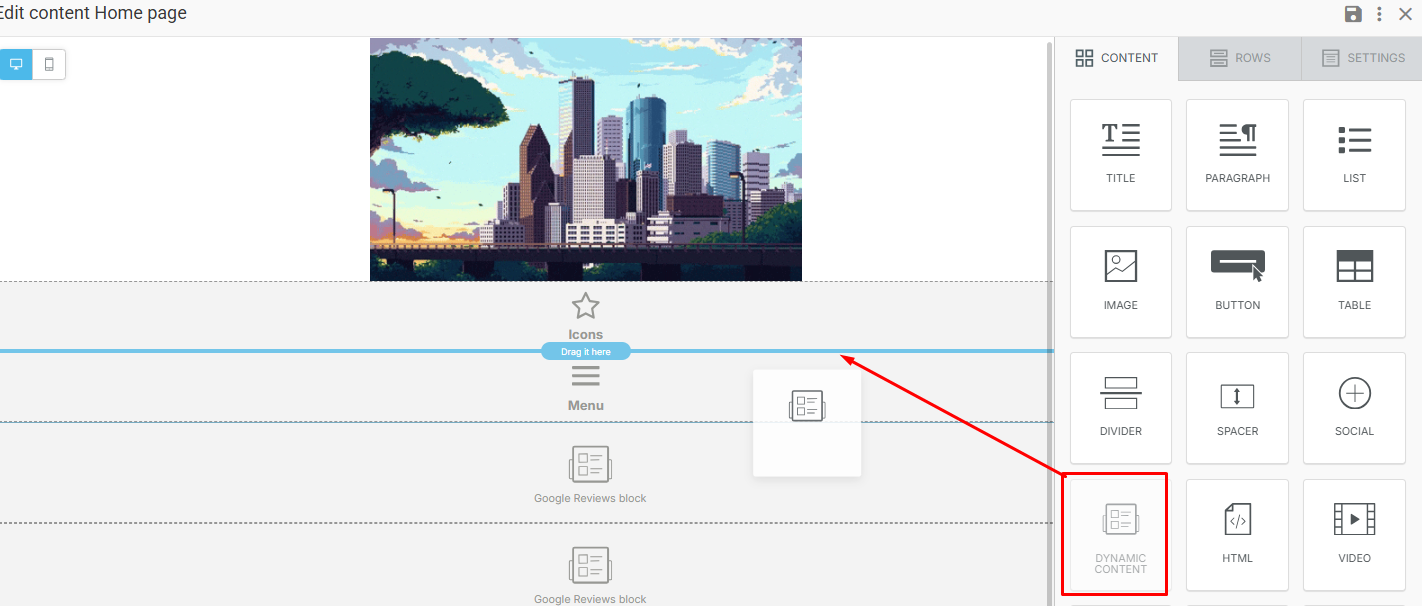
Task: Switch to mobile preview mode
Action: pos(49,64)
